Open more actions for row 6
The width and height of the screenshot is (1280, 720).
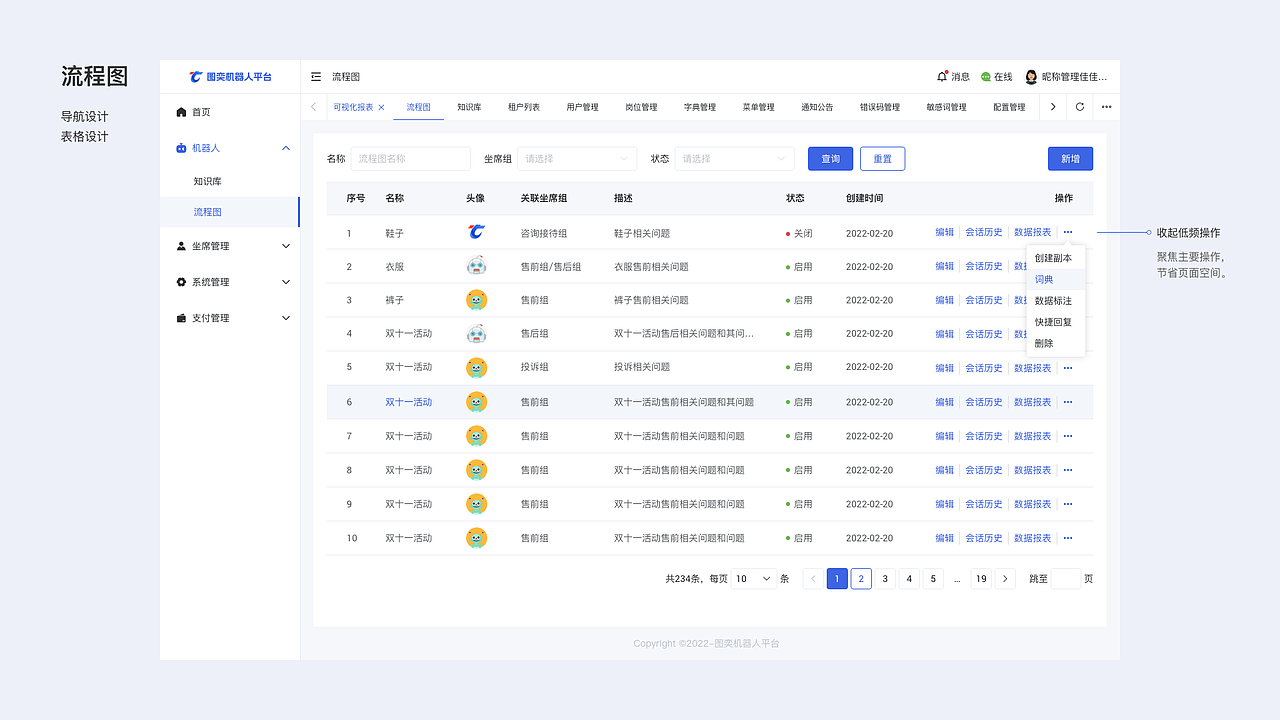coord(1068,402)
